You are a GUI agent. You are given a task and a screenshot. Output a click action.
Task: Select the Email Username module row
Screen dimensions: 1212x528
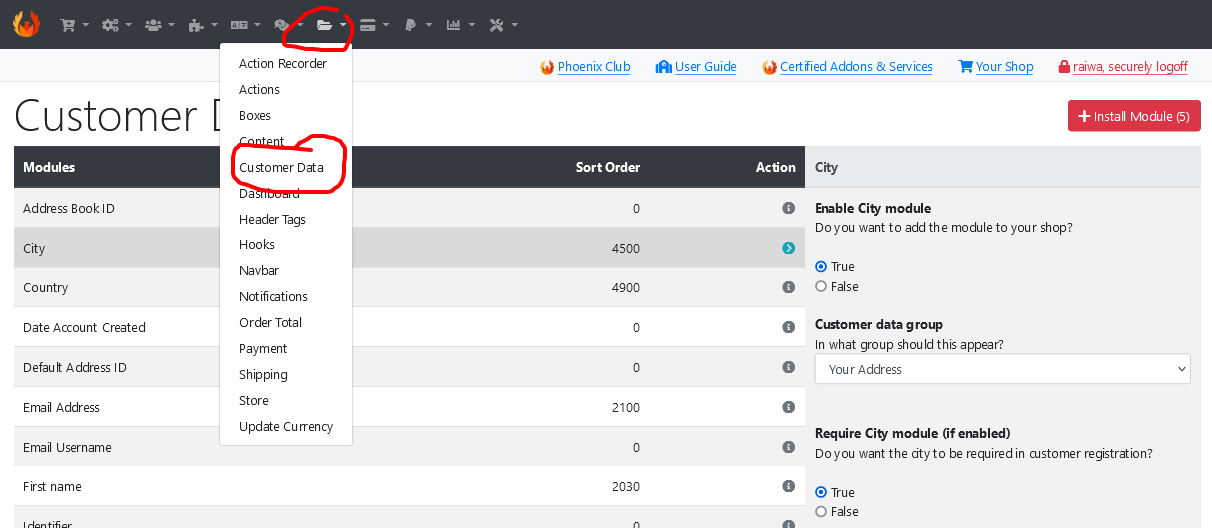click(x=409, y=447)
